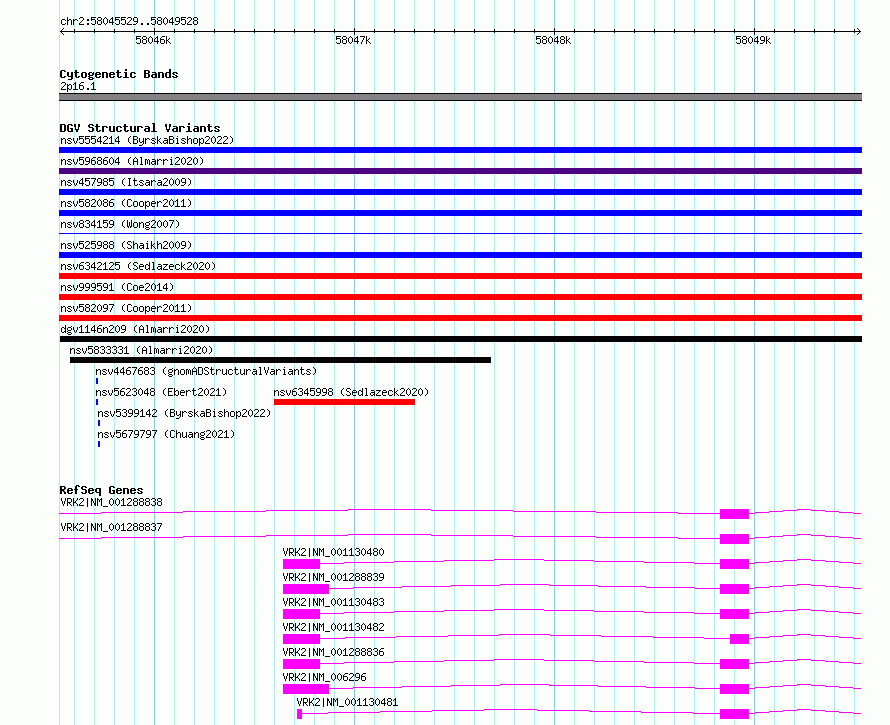Select the blue bar for nsv525988
The image size is (890, 725).
click(460, 255)
